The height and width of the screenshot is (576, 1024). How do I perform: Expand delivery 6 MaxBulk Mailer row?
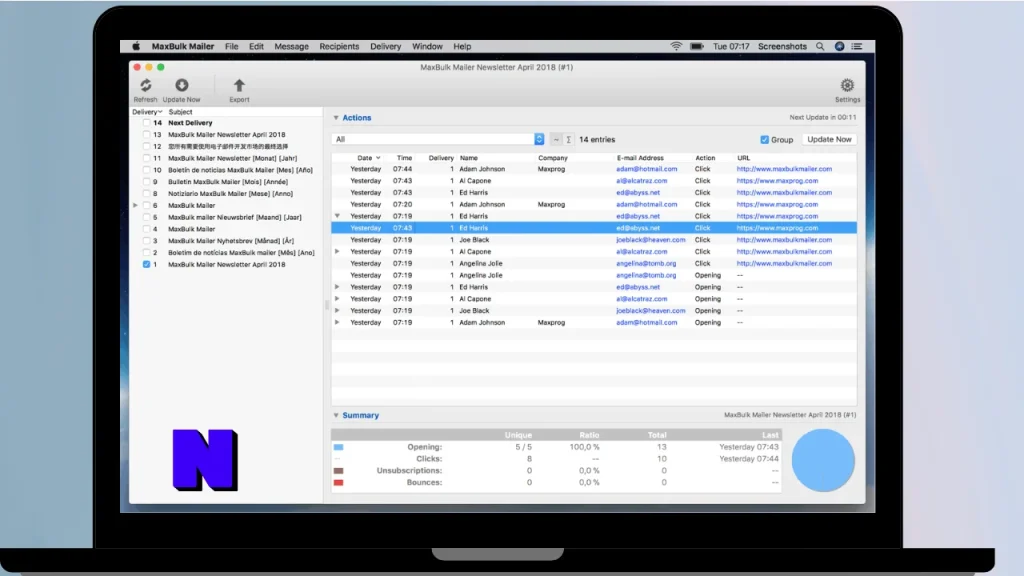click(135, 205)
